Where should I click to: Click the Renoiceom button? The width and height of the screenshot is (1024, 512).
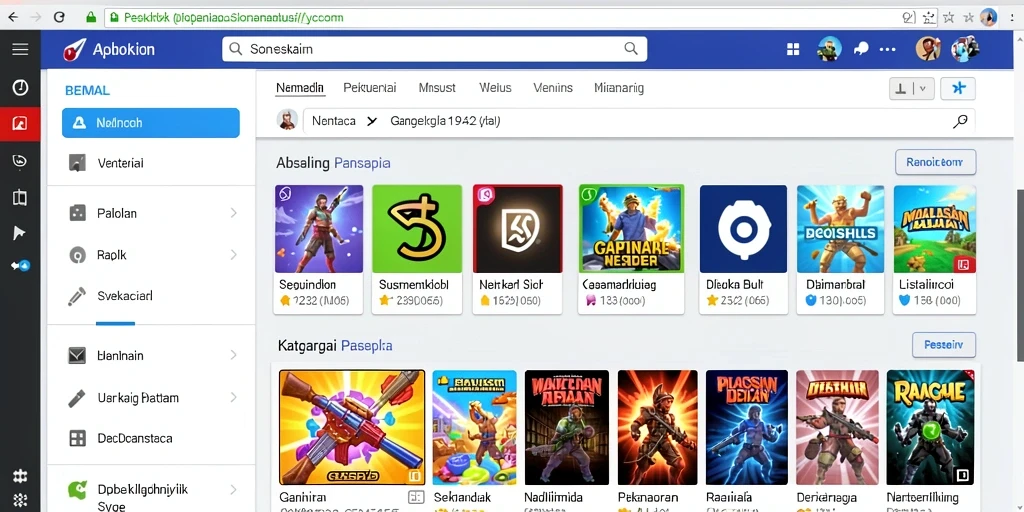click(x=935, y=162)
